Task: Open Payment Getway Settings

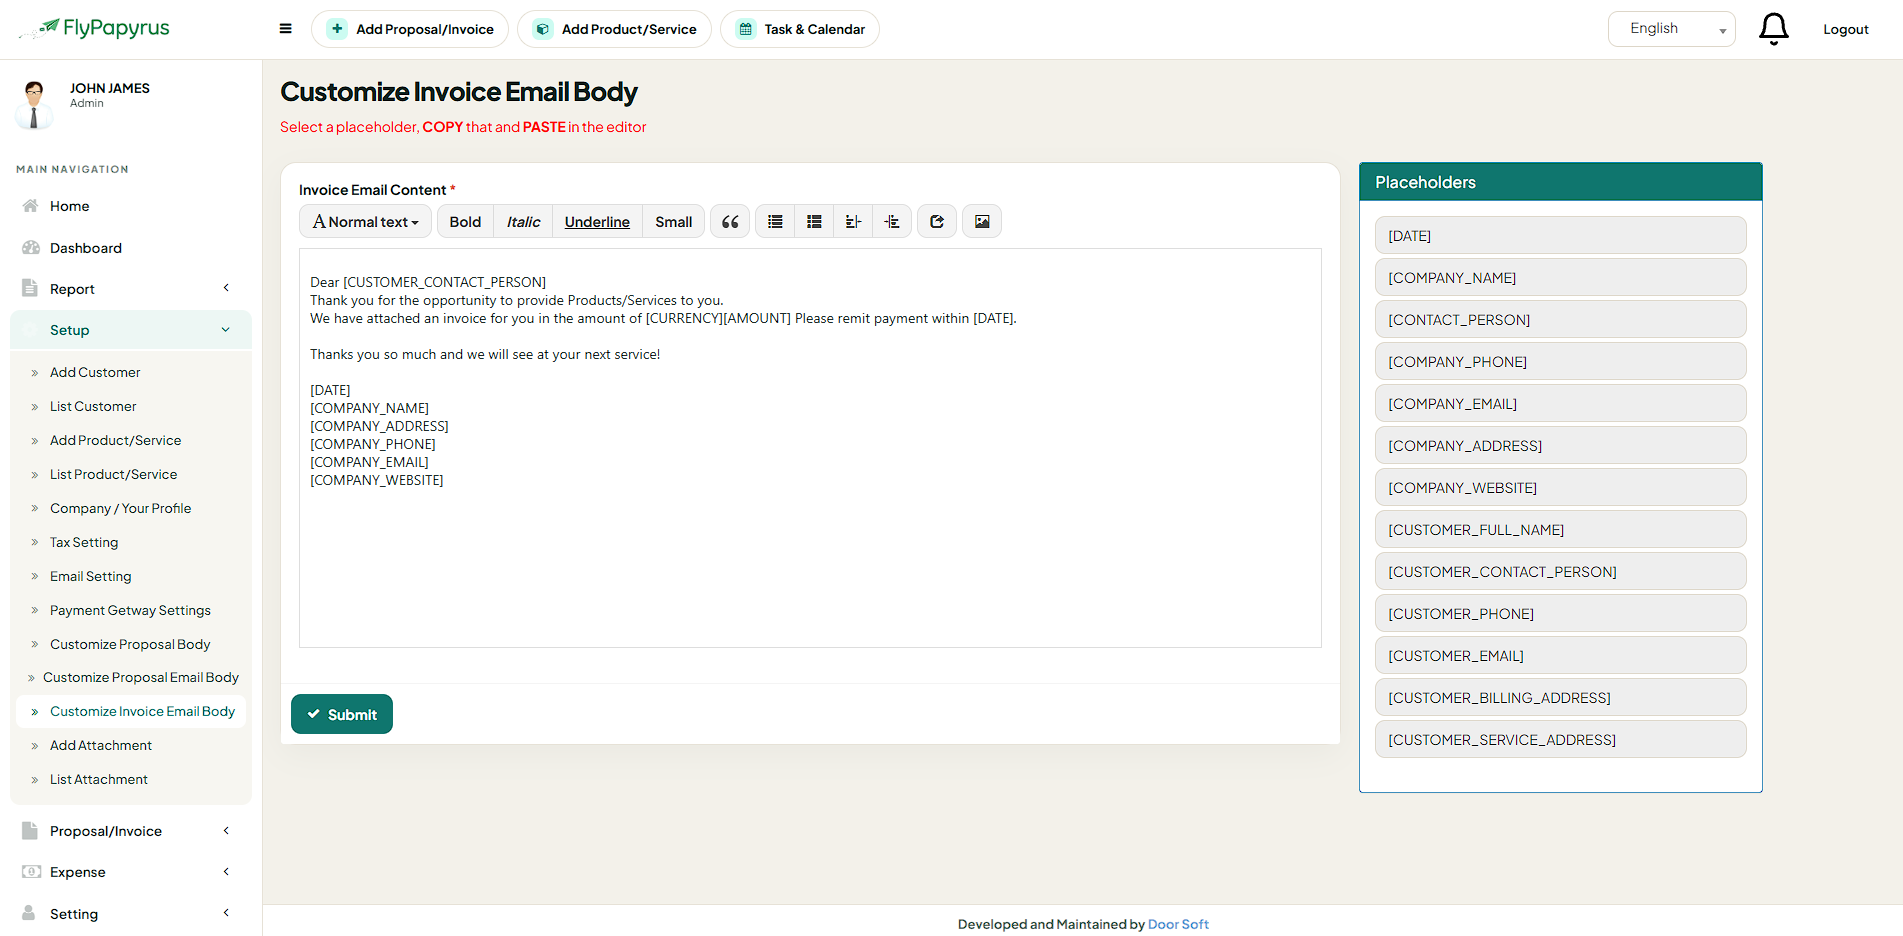Action: tap(130, 610)
